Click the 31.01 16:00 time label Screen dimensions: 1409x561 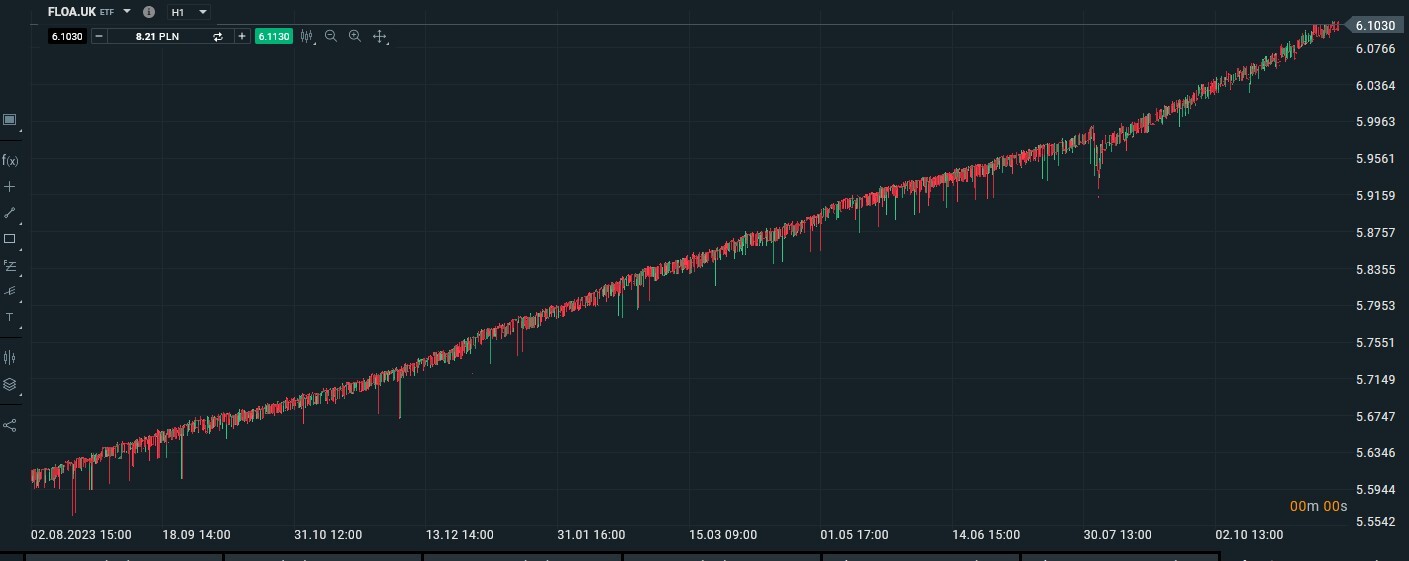[591, 535]
